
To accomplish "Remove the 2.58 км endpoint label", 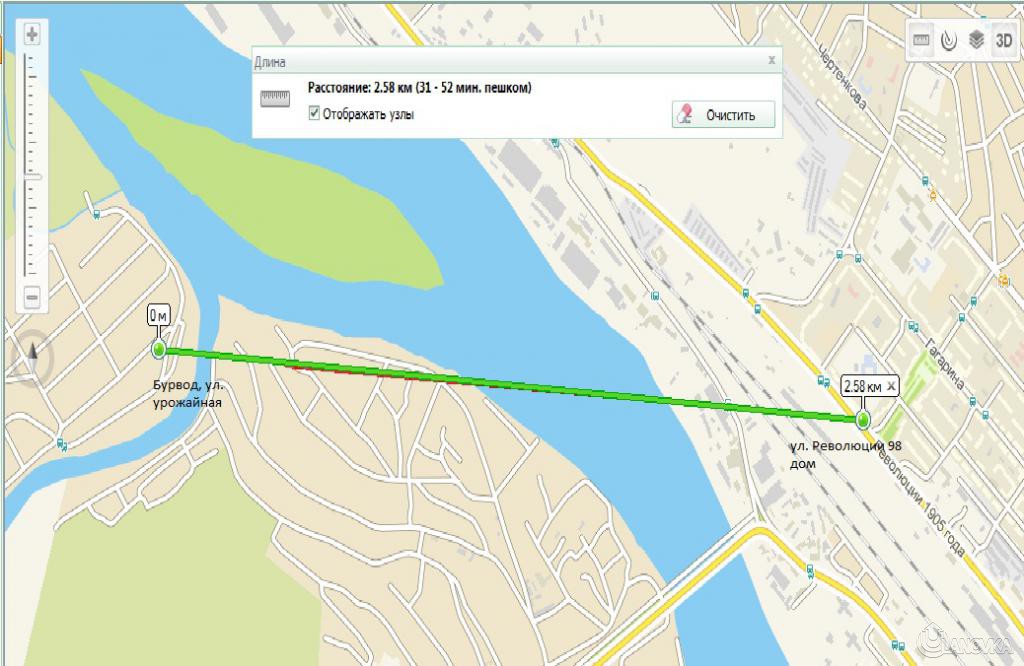I will [x=891, y=386].
